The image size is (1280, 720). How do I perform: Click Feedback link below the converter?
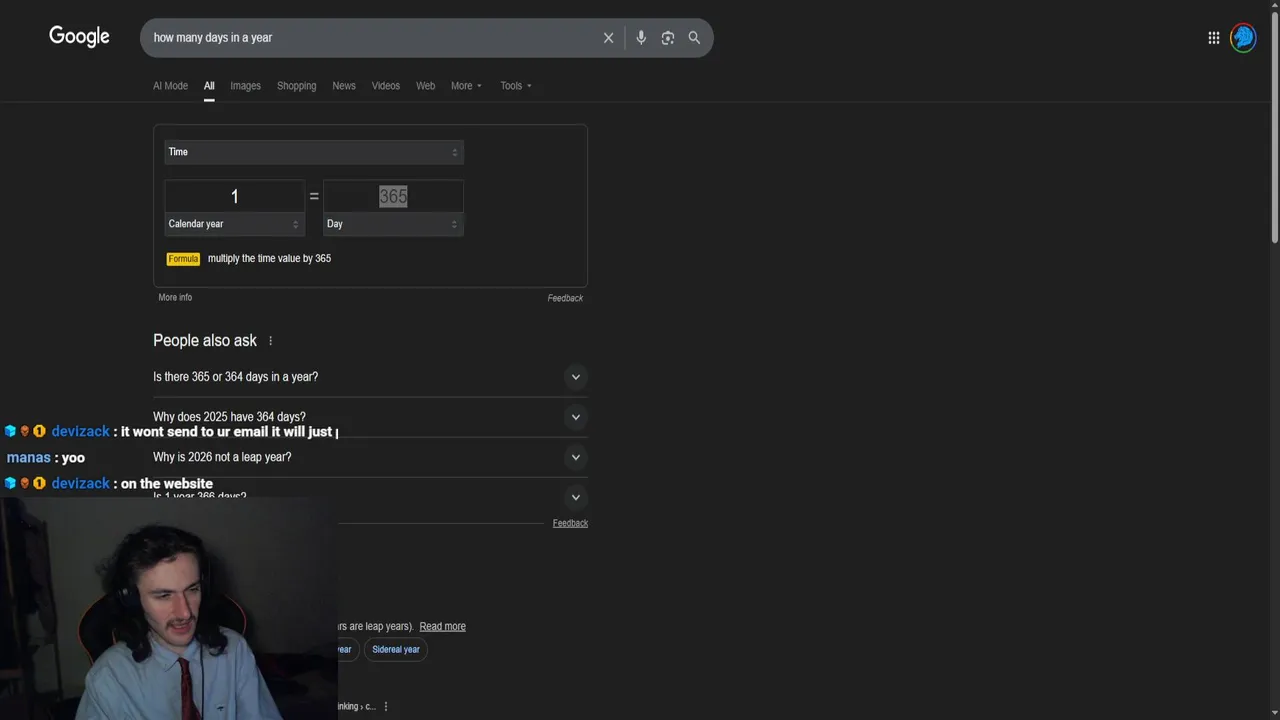point(565,298)
